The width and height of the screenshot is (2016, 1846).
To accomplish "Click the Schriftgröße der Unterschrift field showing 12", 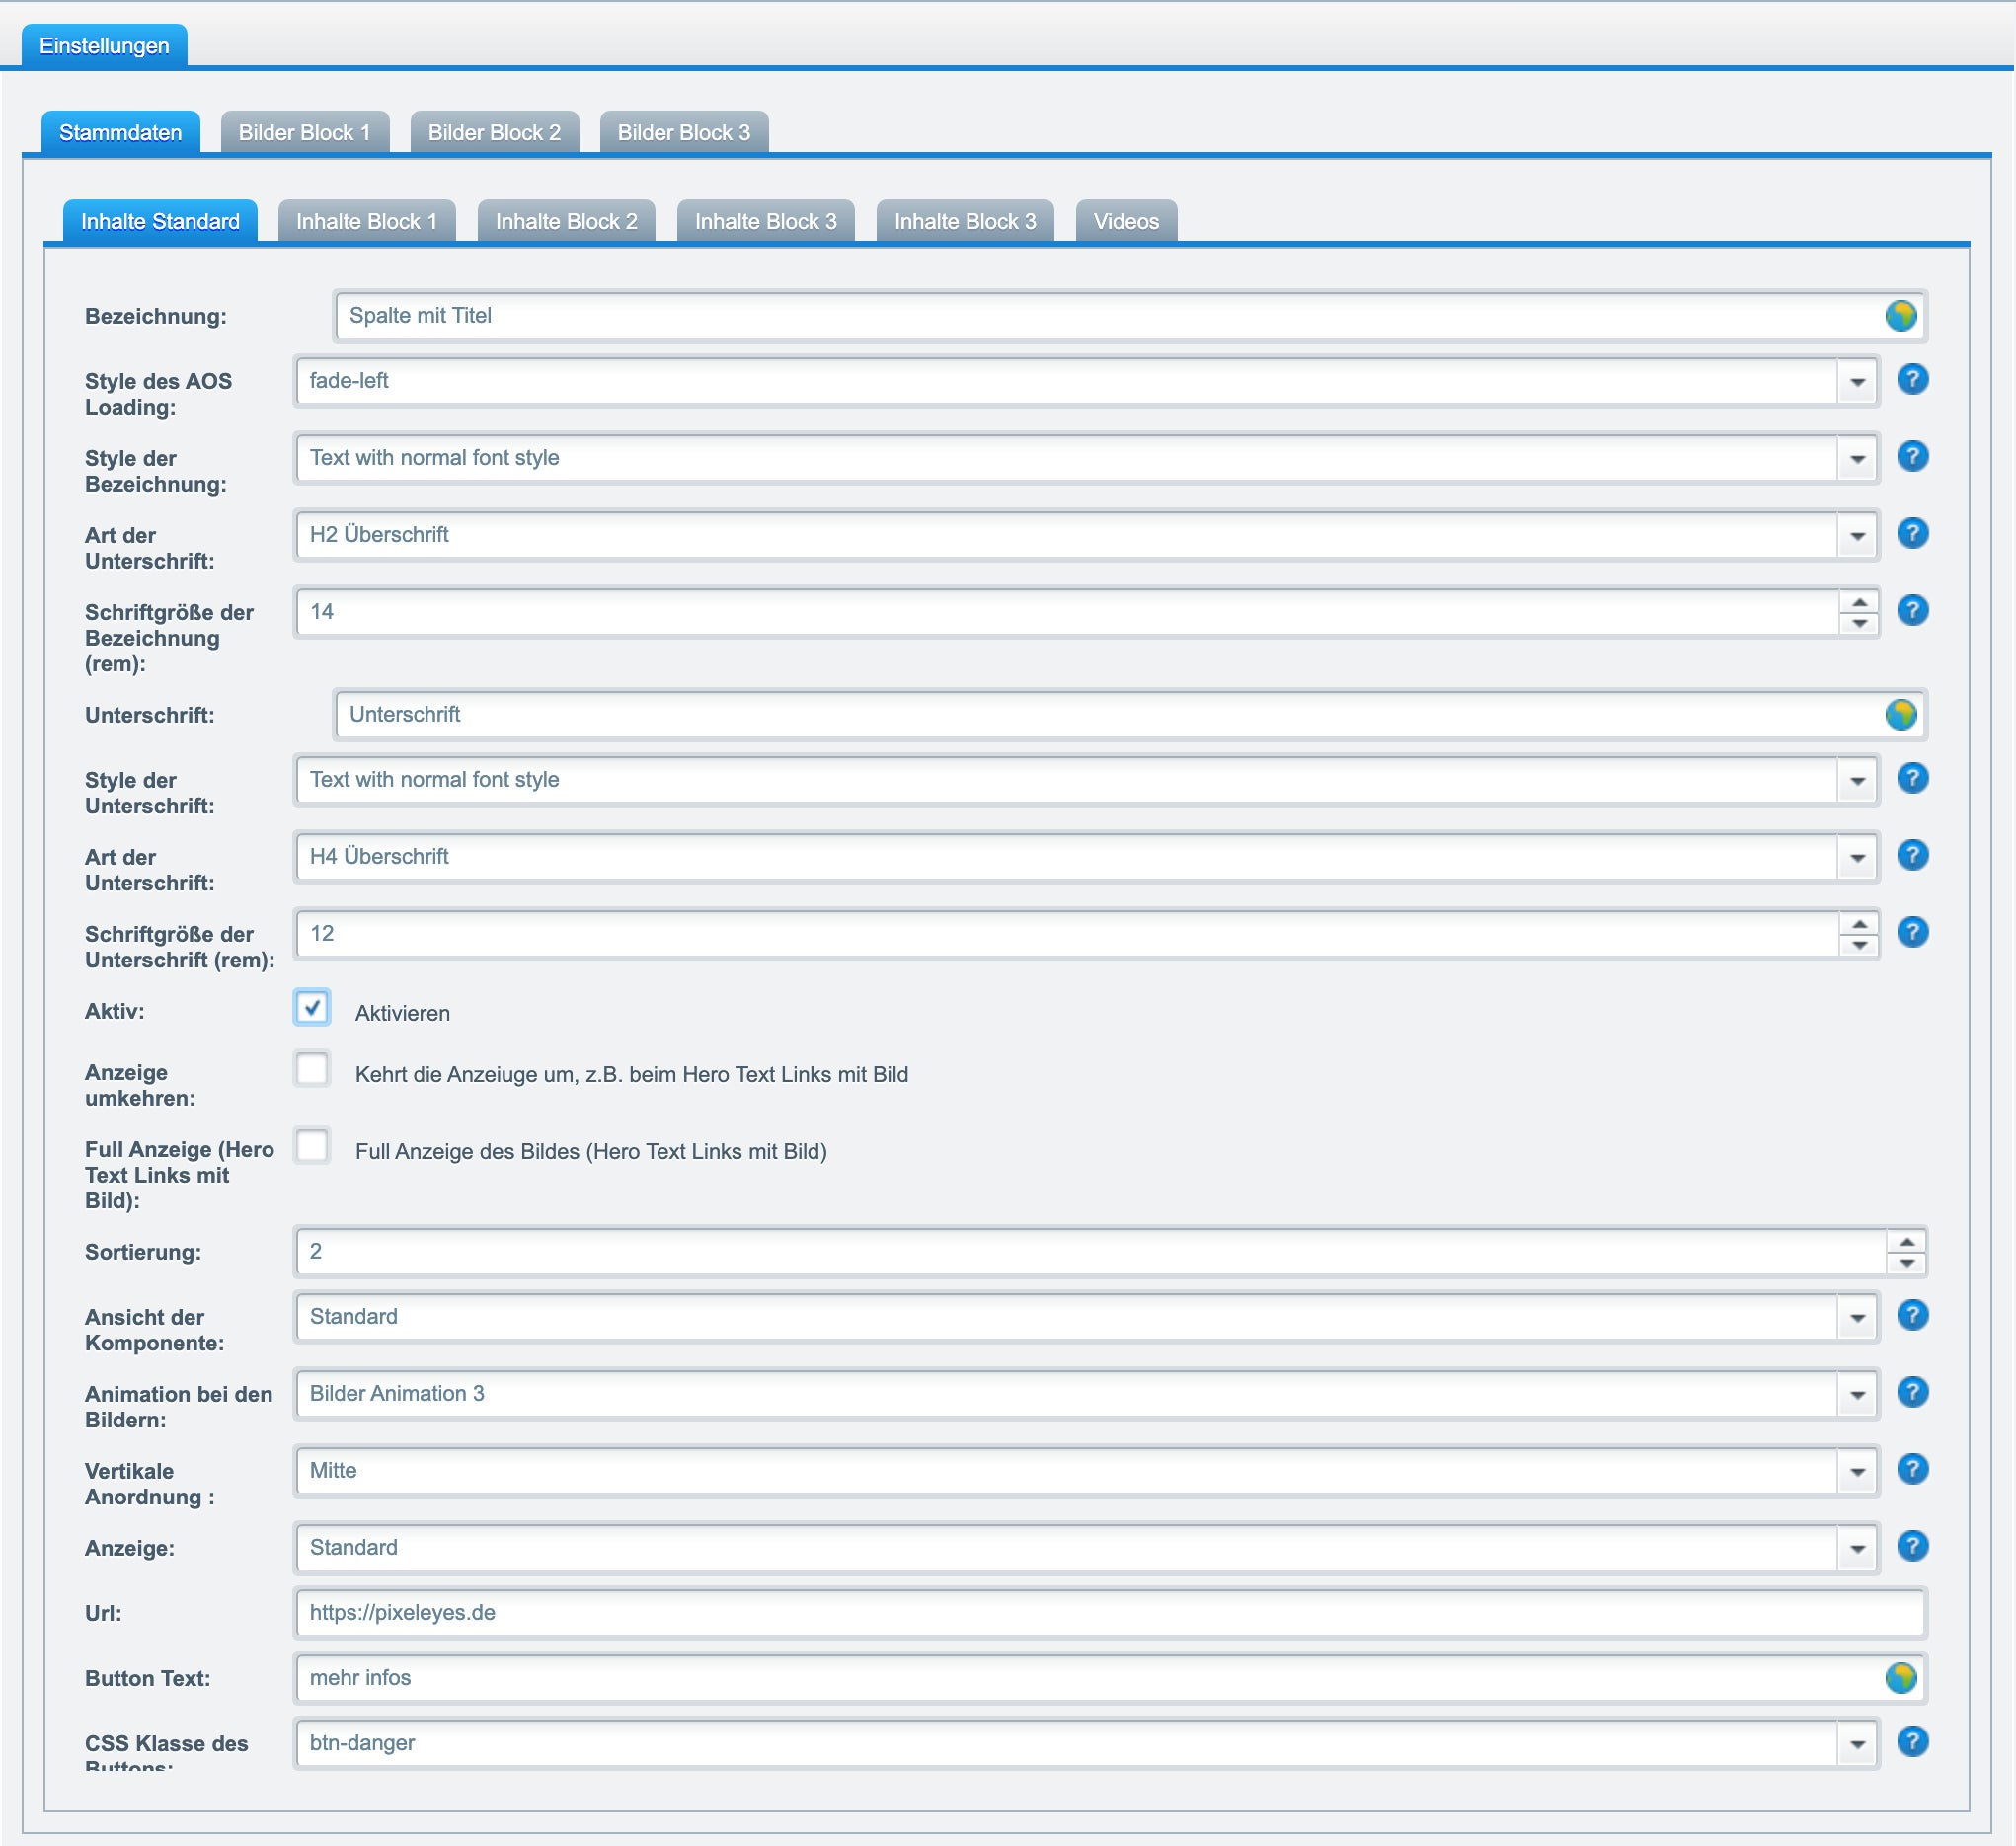I will [1067, 934].
